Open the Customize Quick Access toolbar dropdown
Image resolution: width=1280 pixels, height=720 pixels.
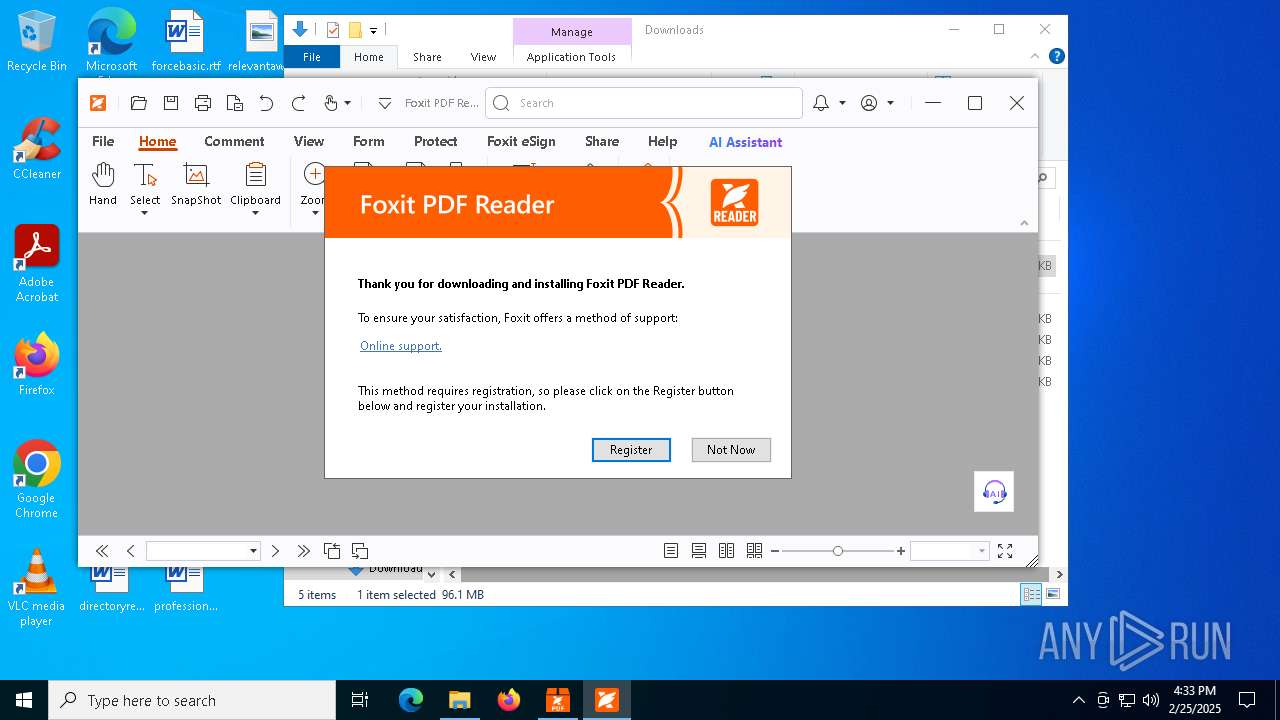384,103
